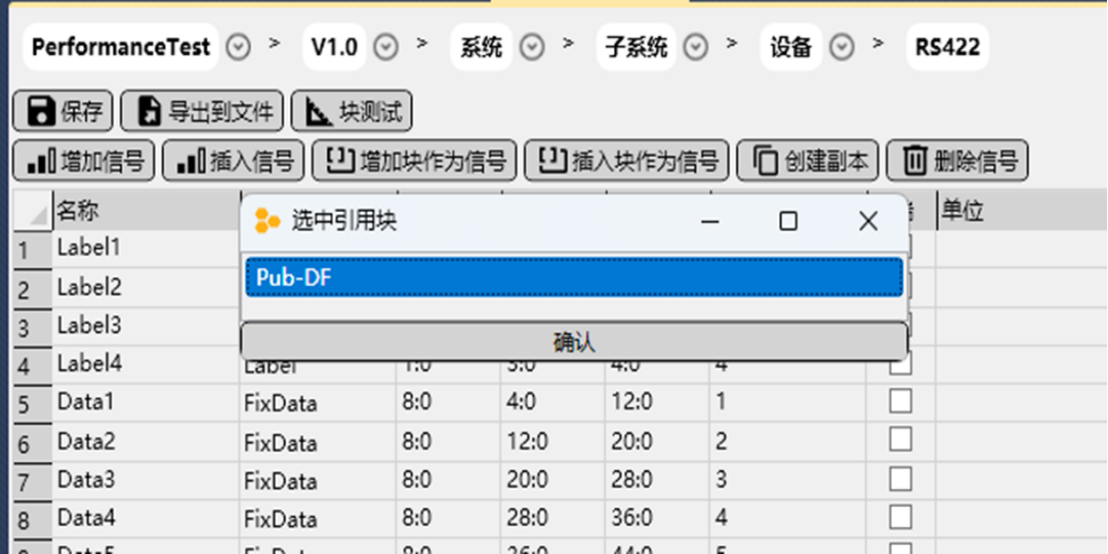1108x554 pixels.
Task: Enable the checkbox in the Data3 row
Action: (900, 479)
